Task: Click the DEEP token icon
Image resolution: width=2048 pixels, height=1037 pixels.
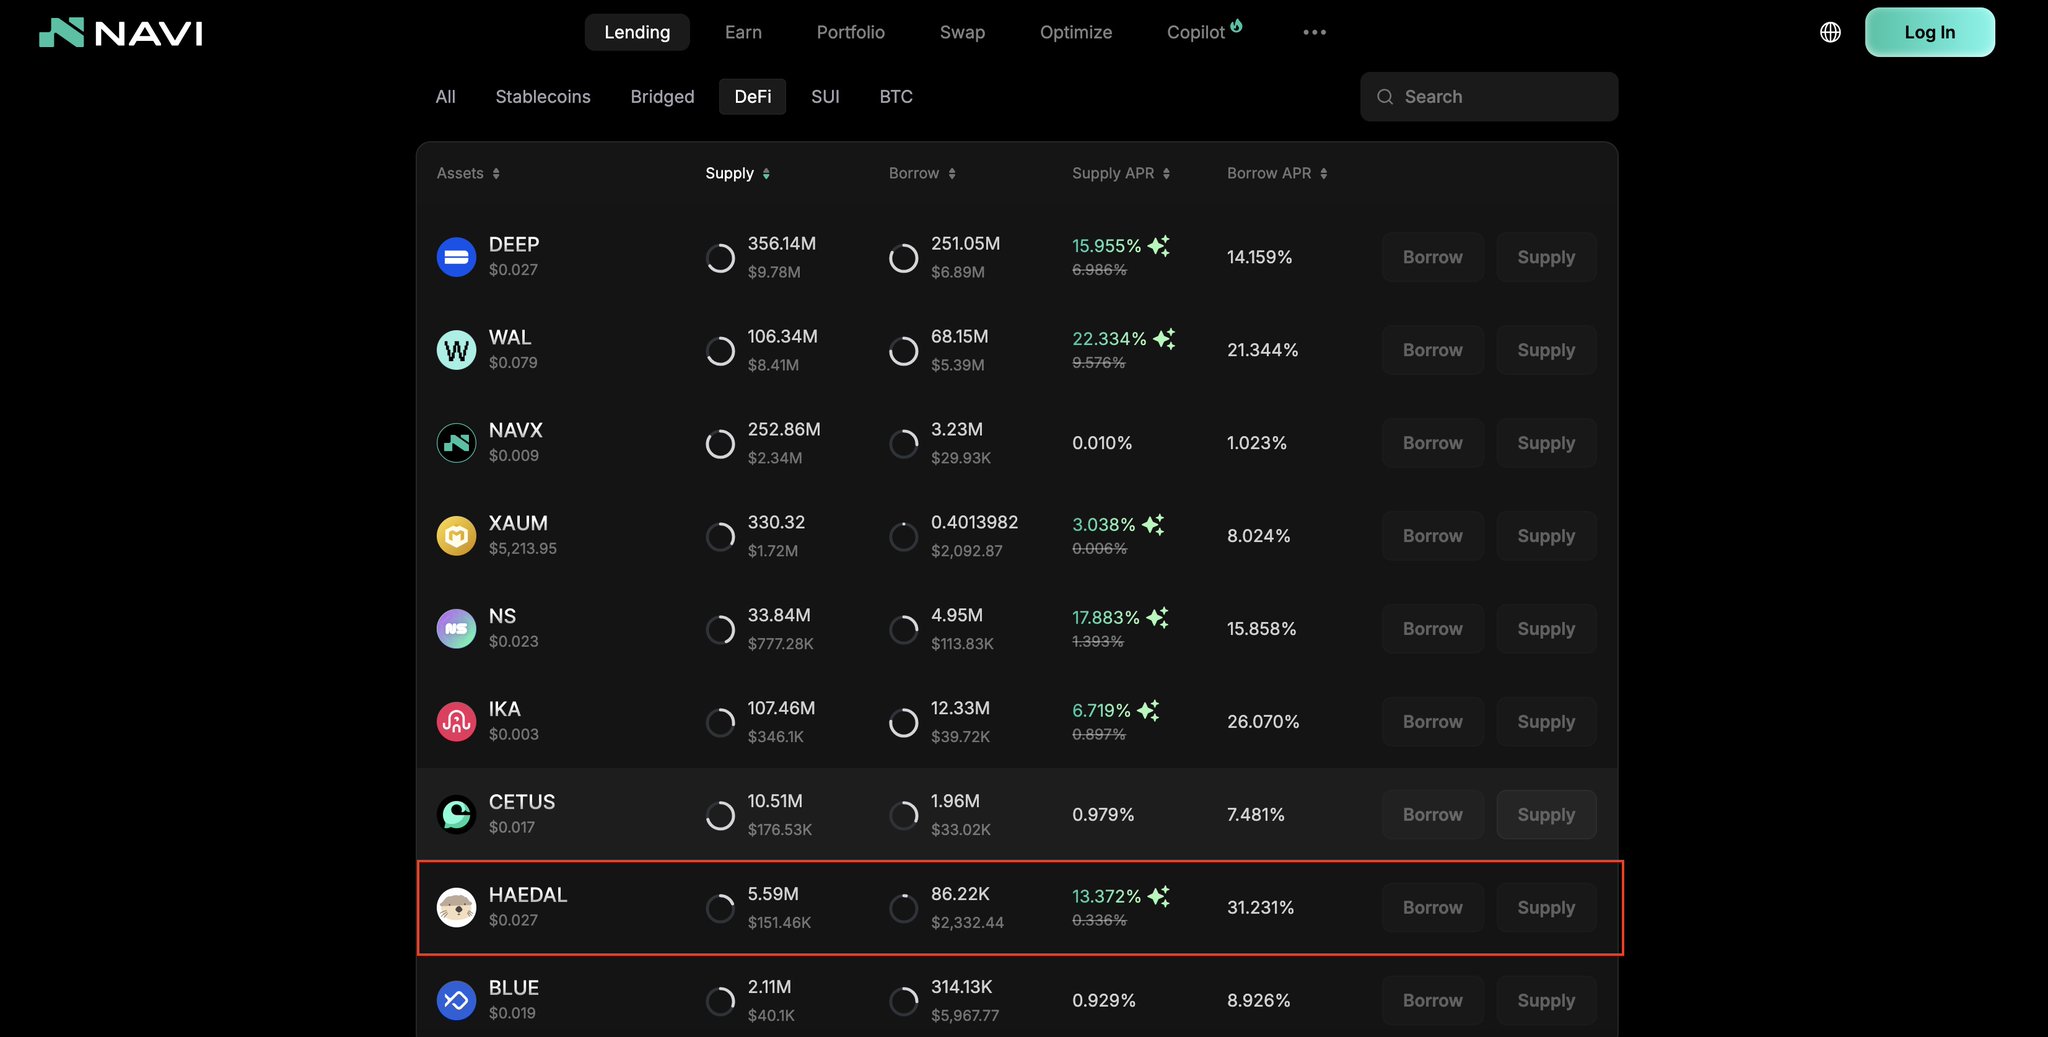Action: [x=456, y=257]
